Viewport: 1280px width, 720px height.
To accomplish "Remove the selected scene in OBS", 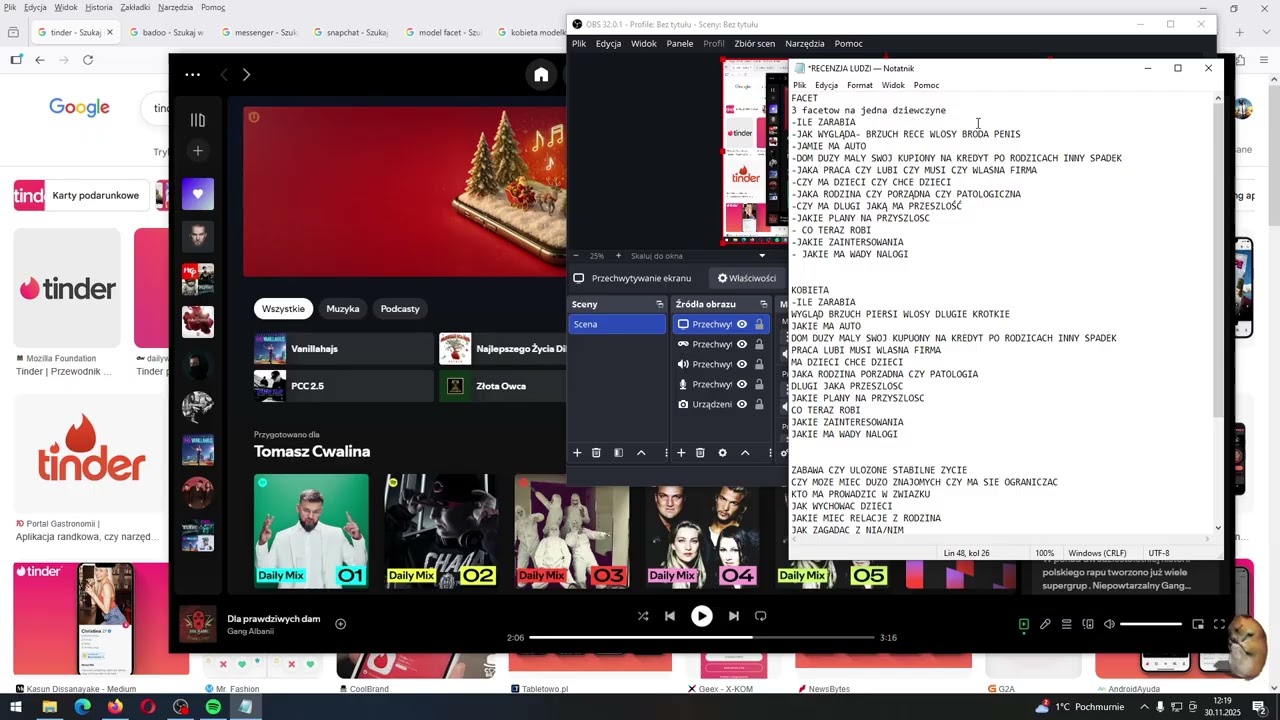I will click(x=596, y=453).
